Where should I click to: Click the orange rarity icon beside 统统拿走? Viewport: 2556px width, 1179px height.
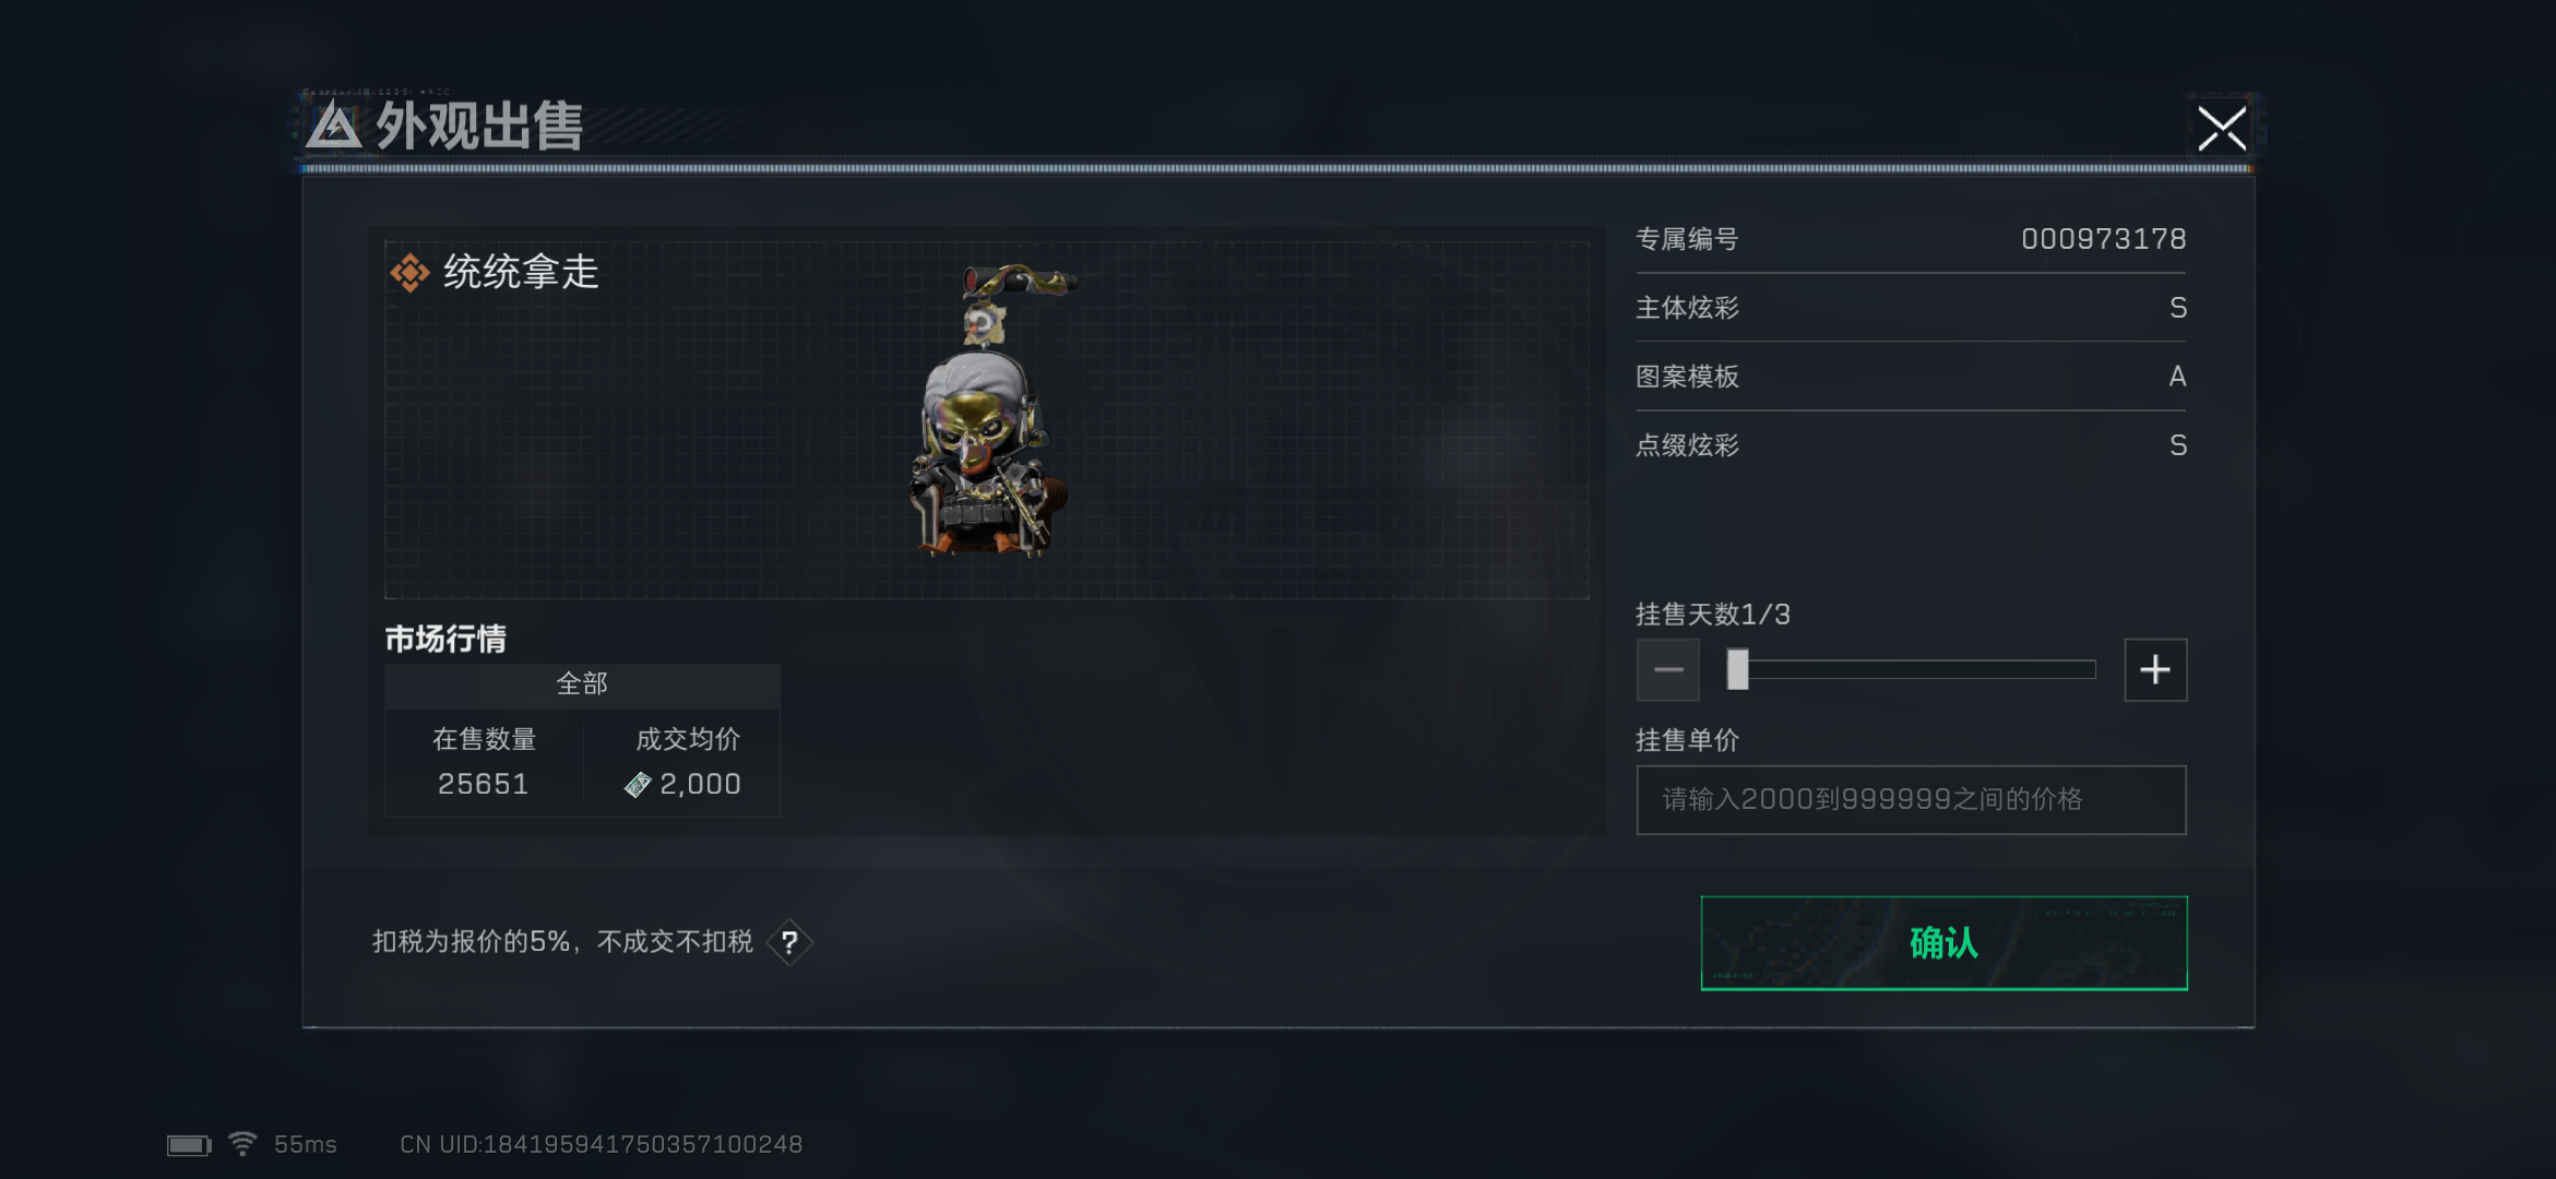click(409, 273)
